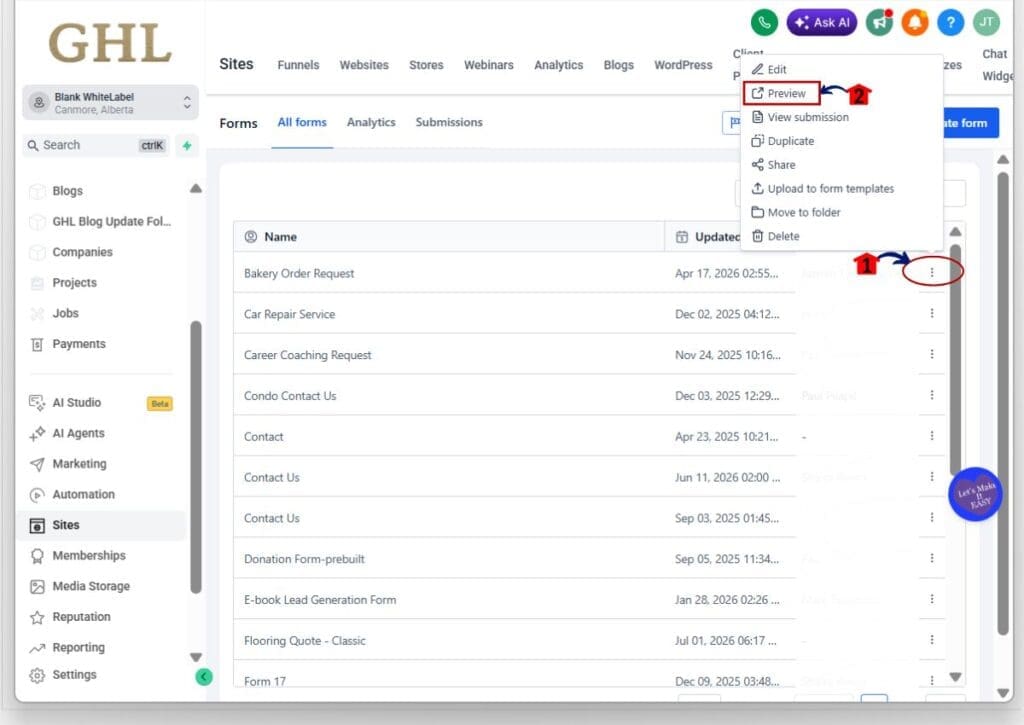Screen dimensions: 1024x725
Task: Click the Sites sidebar icon
Action: point(37,525)
